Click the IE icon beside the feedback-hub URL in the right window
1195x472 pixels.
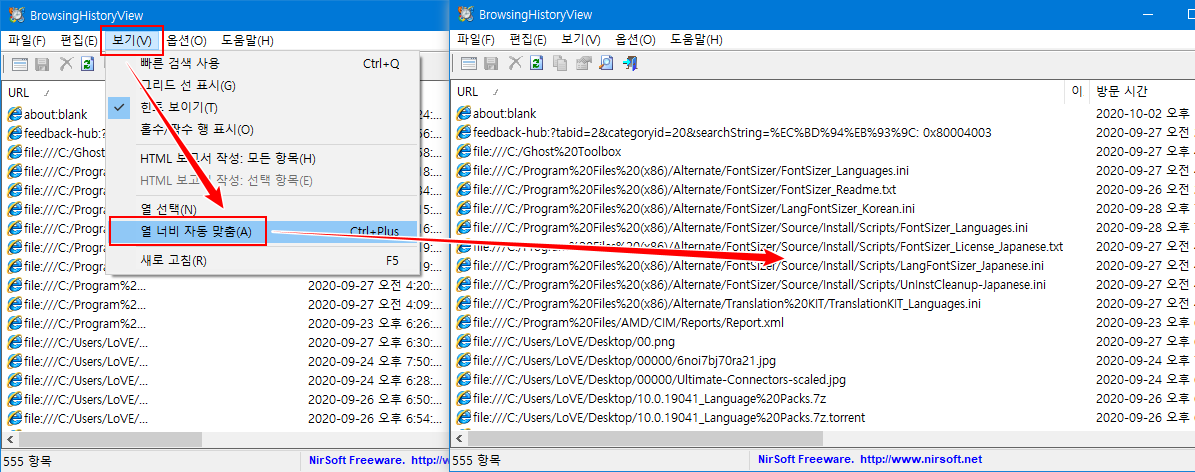tap(463, 133)
